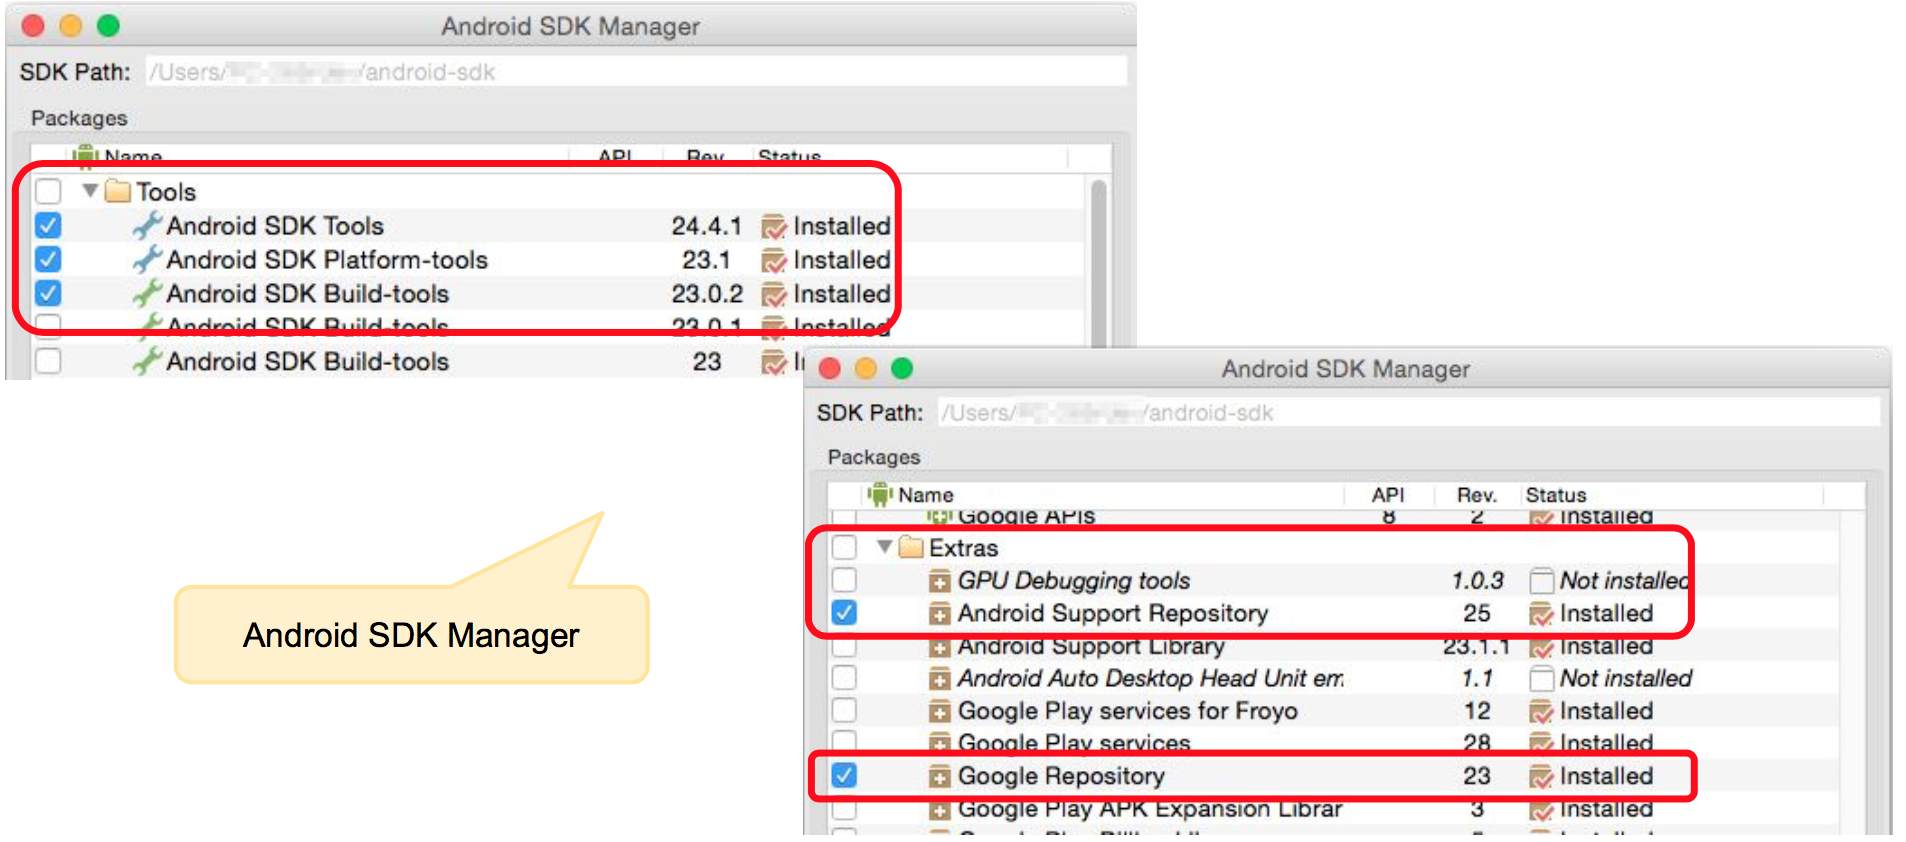This screenshot has width=1906, height=842.
Task: Sort by Name column in front window
Action: coord(926,495)
